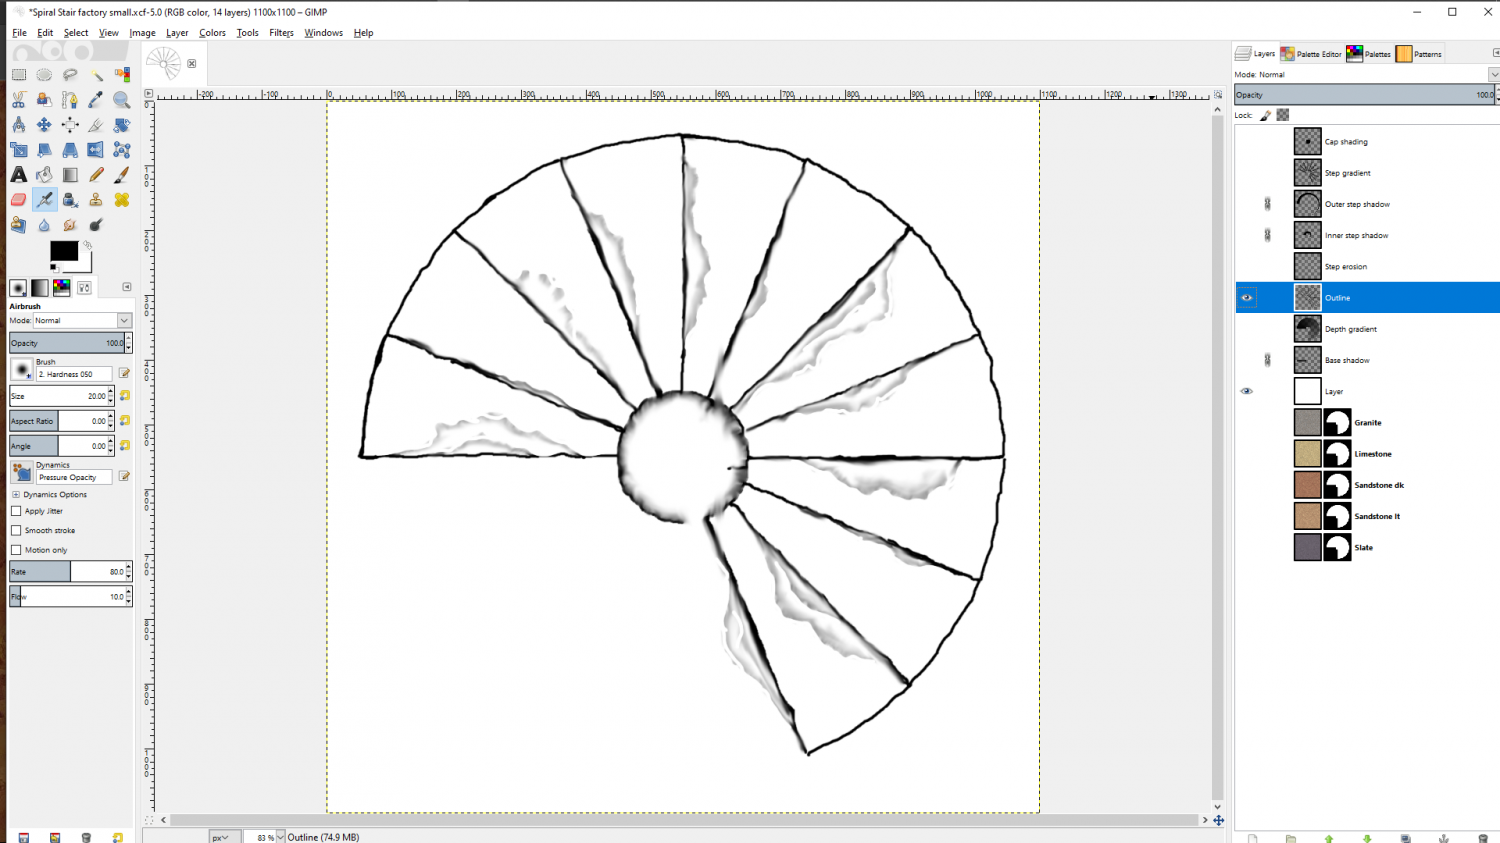This screenshot has height=843, width=1500.
Task: Select the Foreground Select tool
Action: pyautogui.click(x=44, y=100)
